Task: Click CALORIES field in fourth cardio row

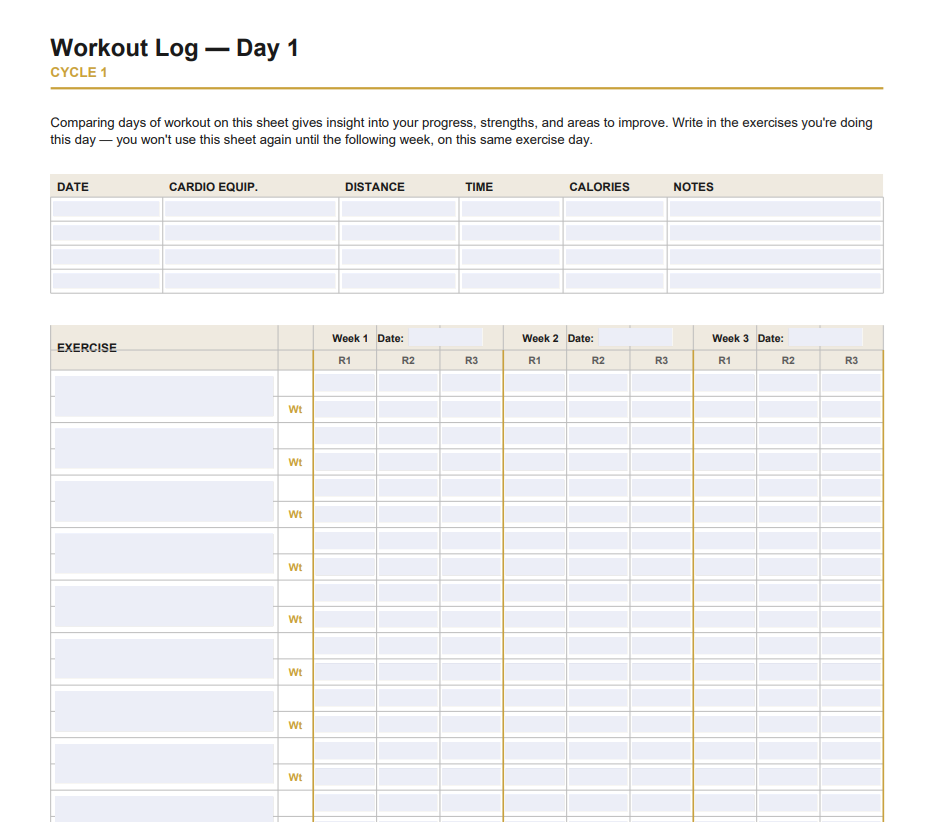Action: point(615,281)
